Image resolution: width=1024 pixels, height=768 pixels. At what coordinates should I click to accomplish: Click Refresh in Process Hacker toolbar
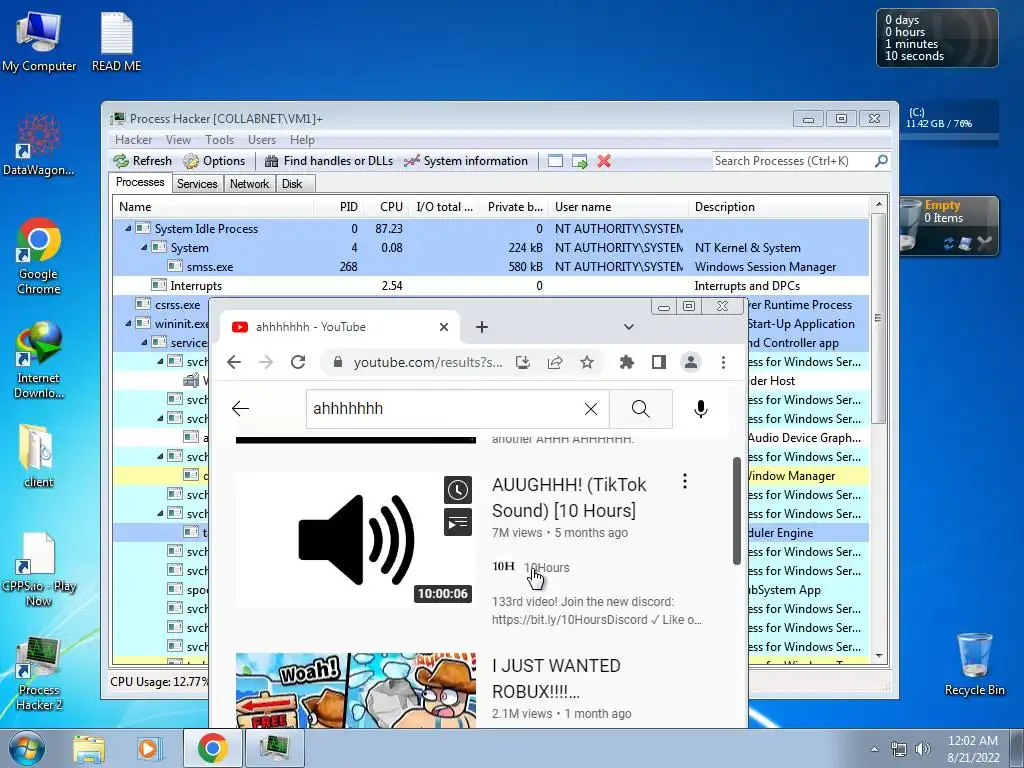(x=143, y=161)
